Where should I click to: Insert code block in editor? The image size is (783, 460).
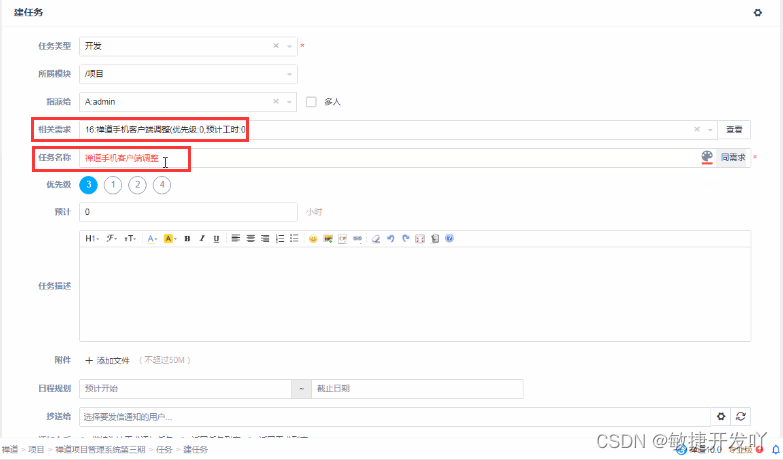point(343,239)
